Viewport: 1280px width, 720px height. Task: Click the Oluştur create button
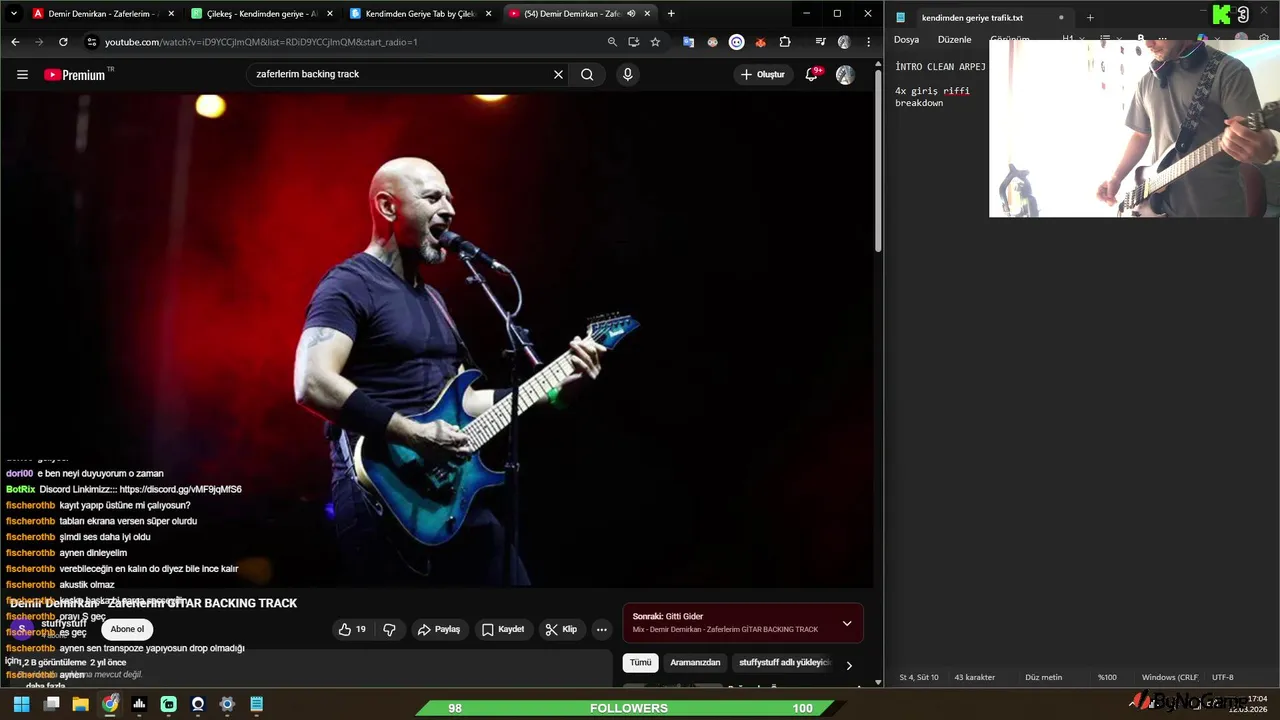pyautogui.click(x=763, y=74)
